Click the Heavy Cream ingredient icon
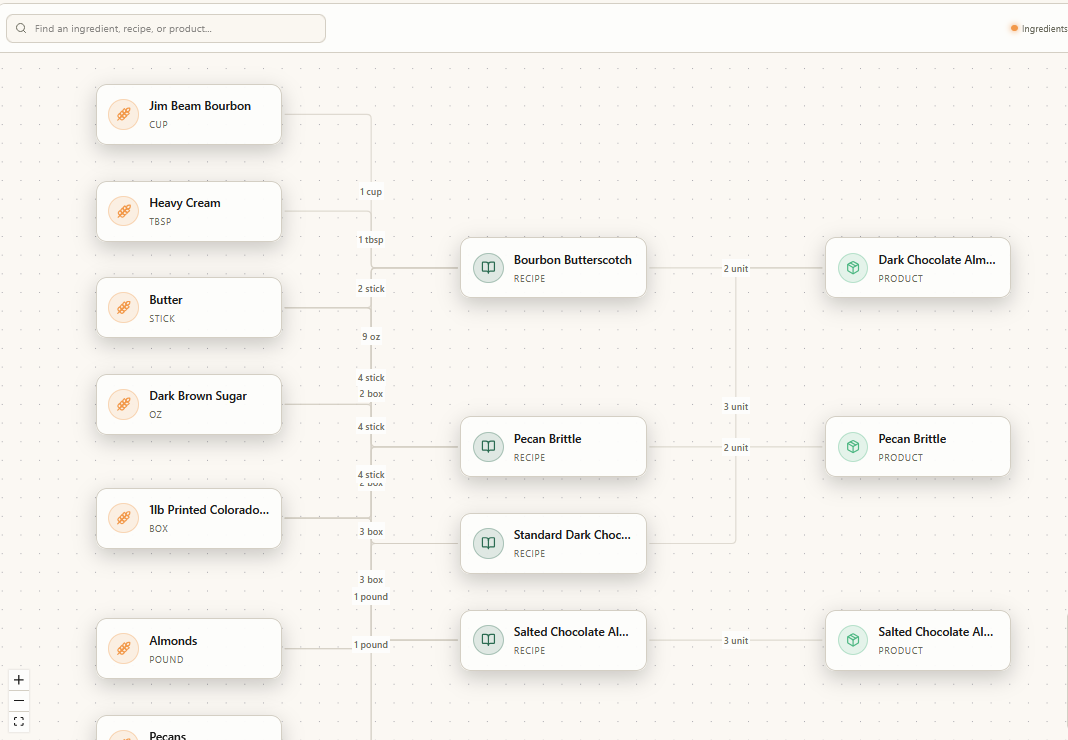This screenshot has width=1068, height=740. pyautogui.click(x=123, y=211)
